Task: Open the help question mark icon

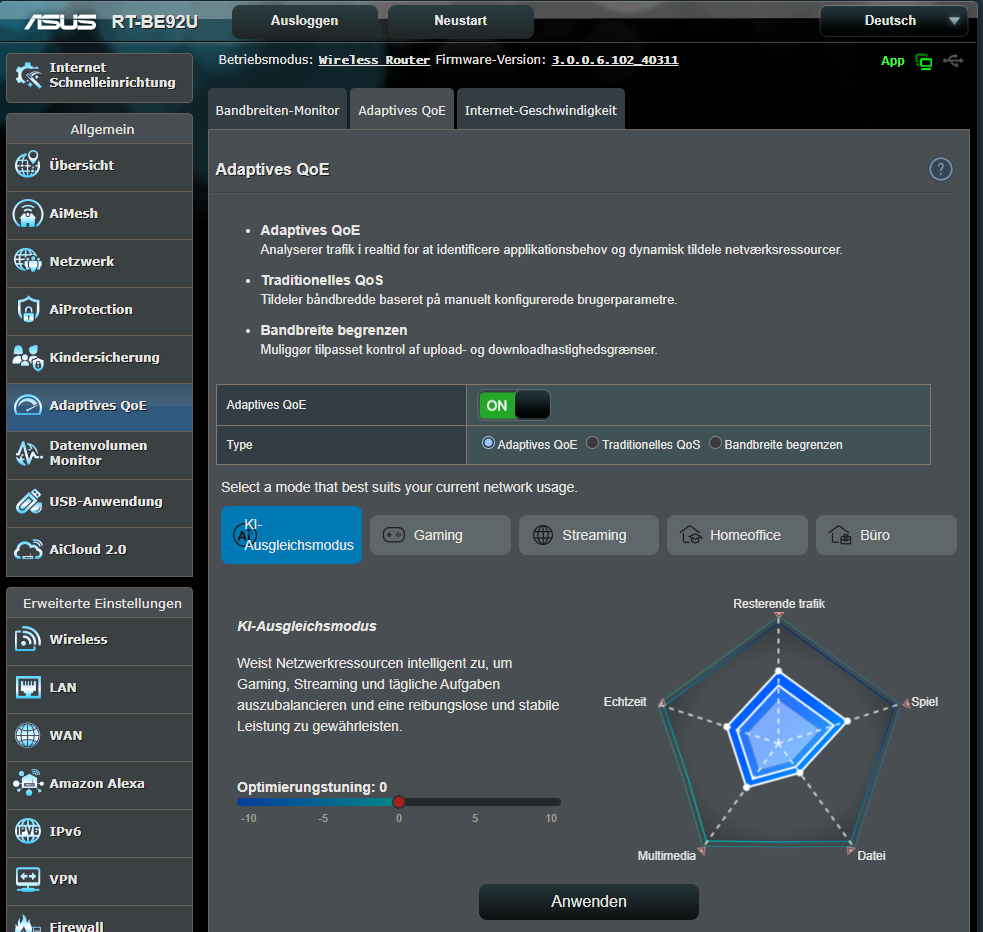Action: pos(940,169)
